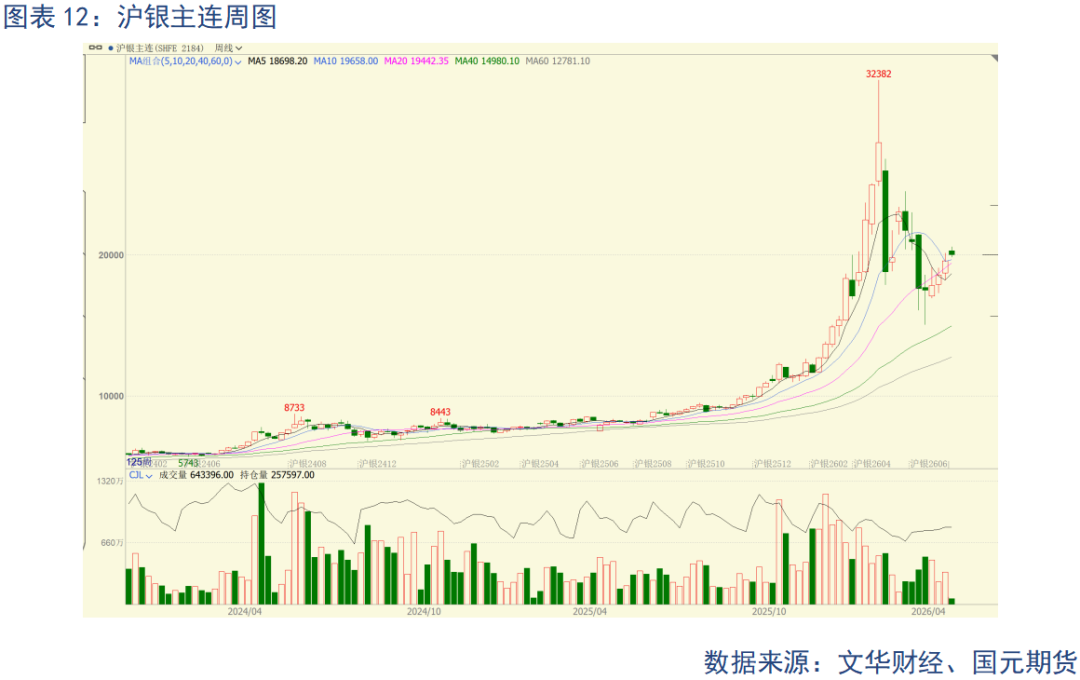This screenshot has height=680, width=1080.
Task: Click the 8733 high price marker
Action: coord(294,408)
